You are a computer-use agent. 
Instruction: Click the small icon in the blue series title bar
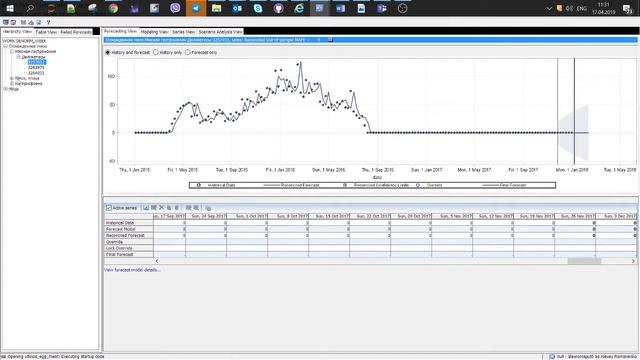click(330, 40)
